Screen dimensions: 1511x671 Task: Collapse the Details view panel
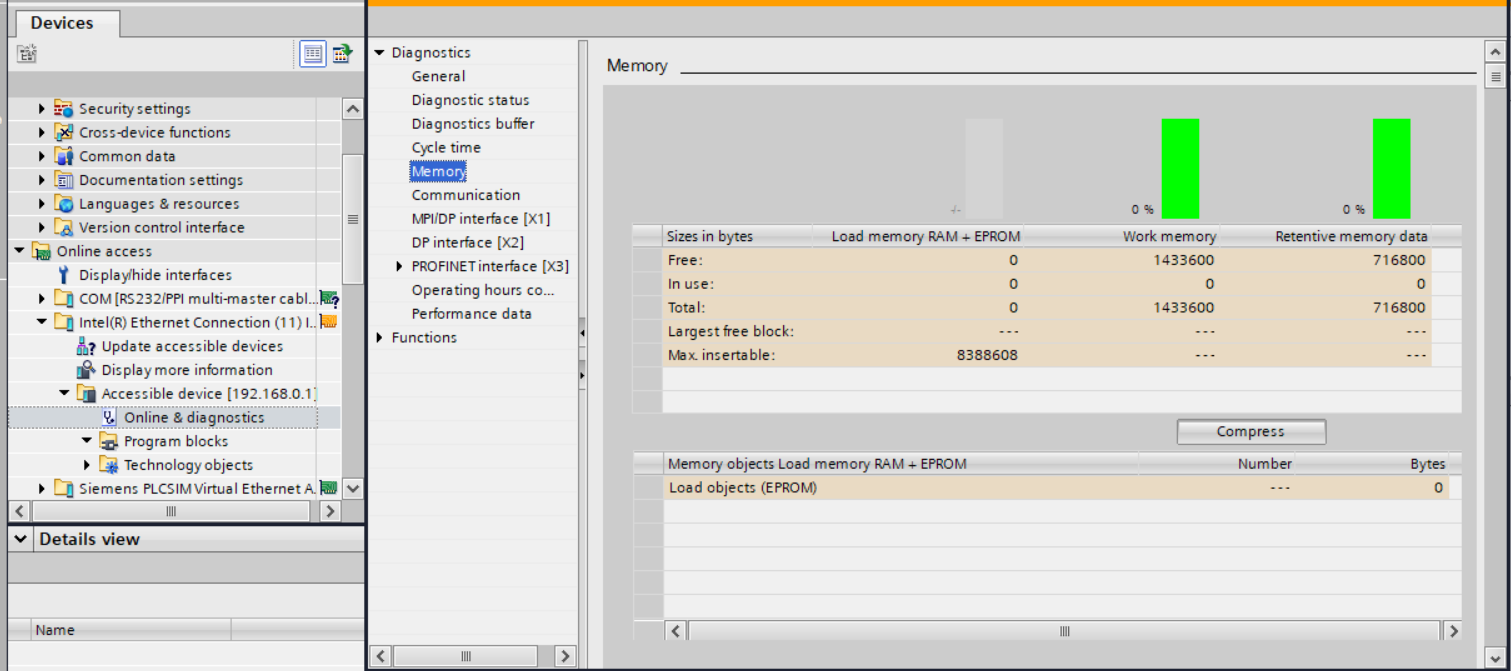click(x=20, y=539)
